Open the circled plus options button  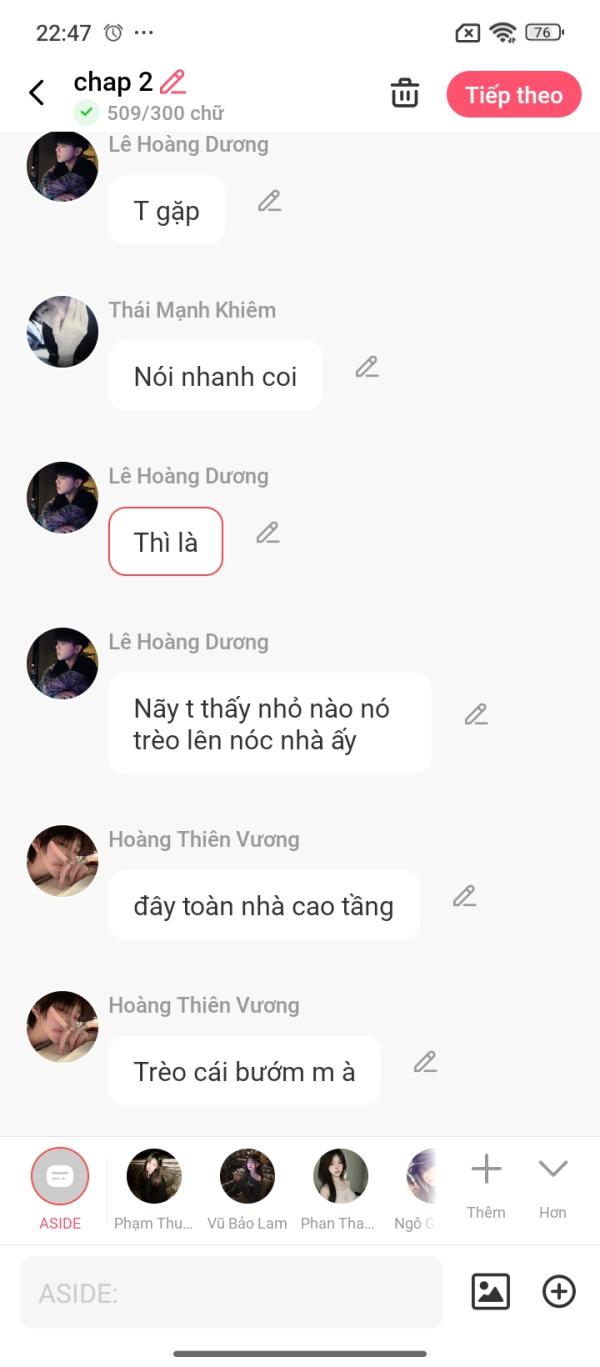click(x=559, y=1291)
